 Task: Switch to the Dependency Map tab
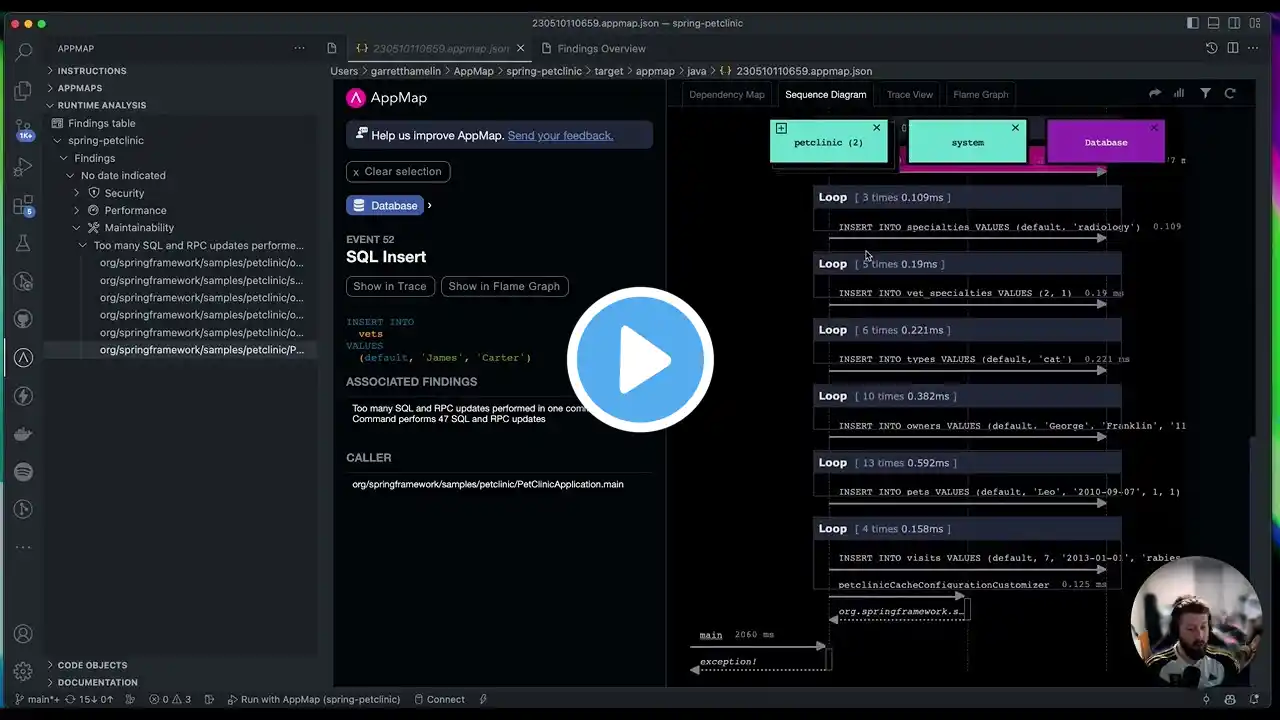point(727,94)
